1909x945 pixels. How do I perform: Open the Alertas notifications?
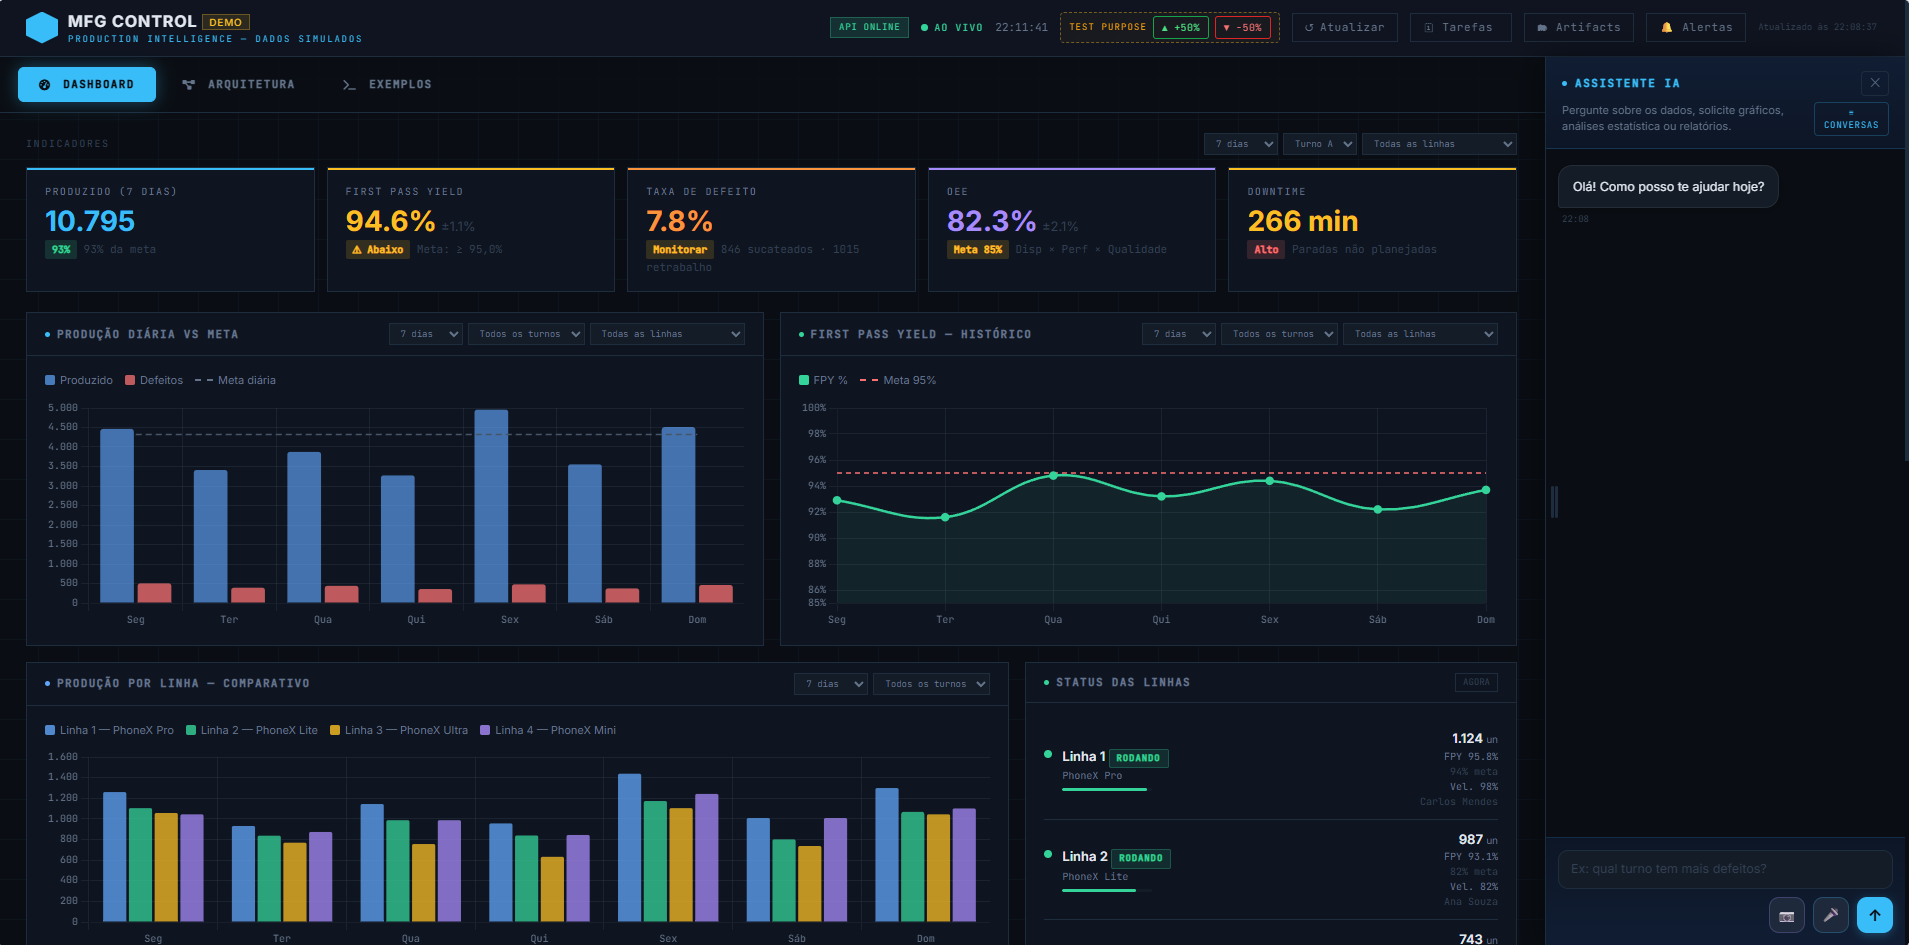click(x=1696, y=27)
